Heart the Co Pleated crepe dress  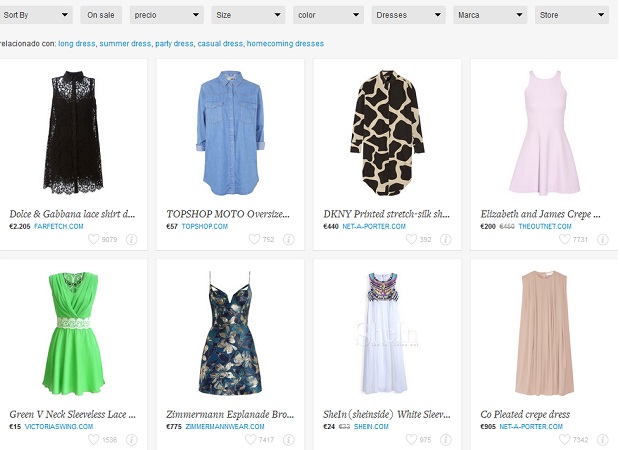pyautogui.click(x=564, y=439)
